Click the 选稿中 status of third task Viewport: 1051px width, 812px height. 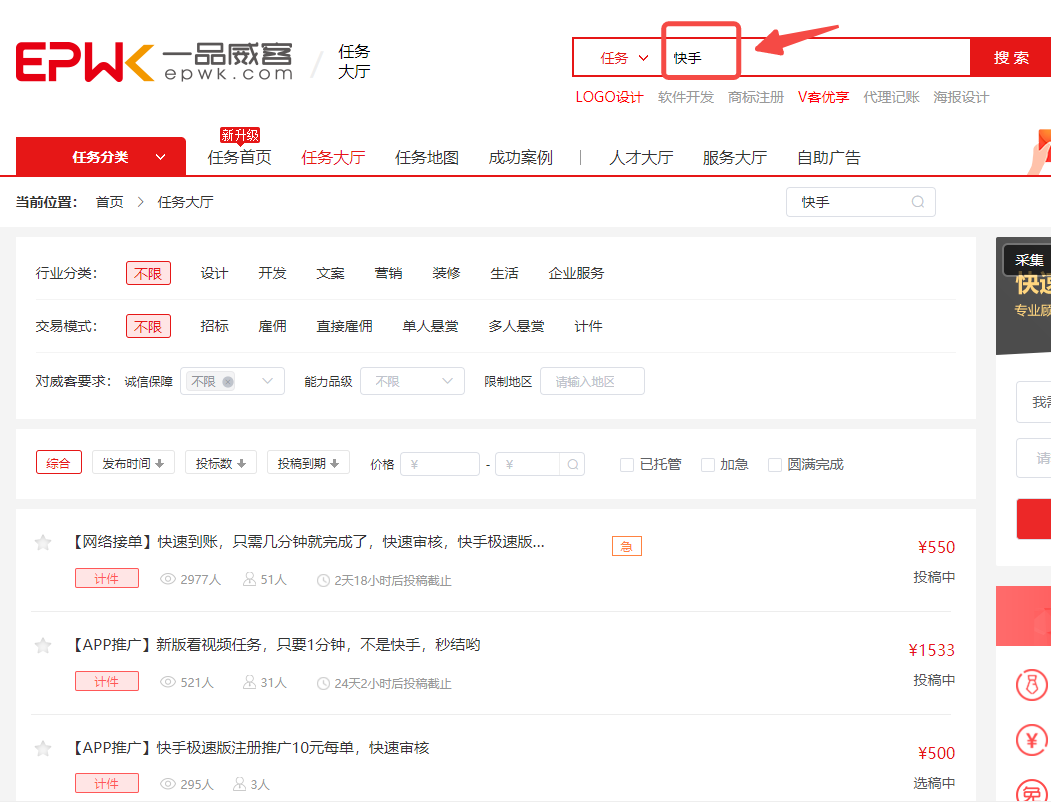[x=934, y=782]
